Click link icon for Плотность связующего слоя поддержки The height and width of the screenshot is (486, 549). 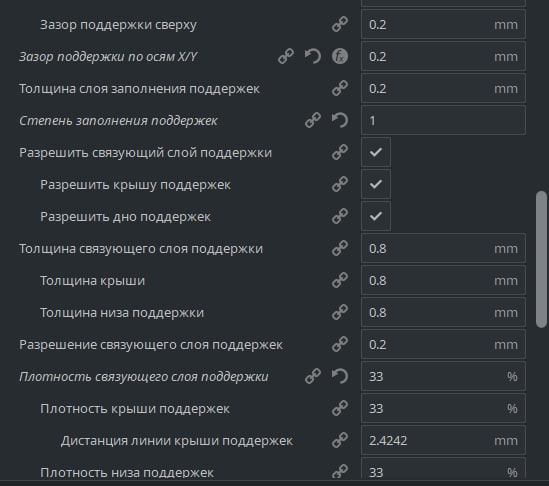313,376
